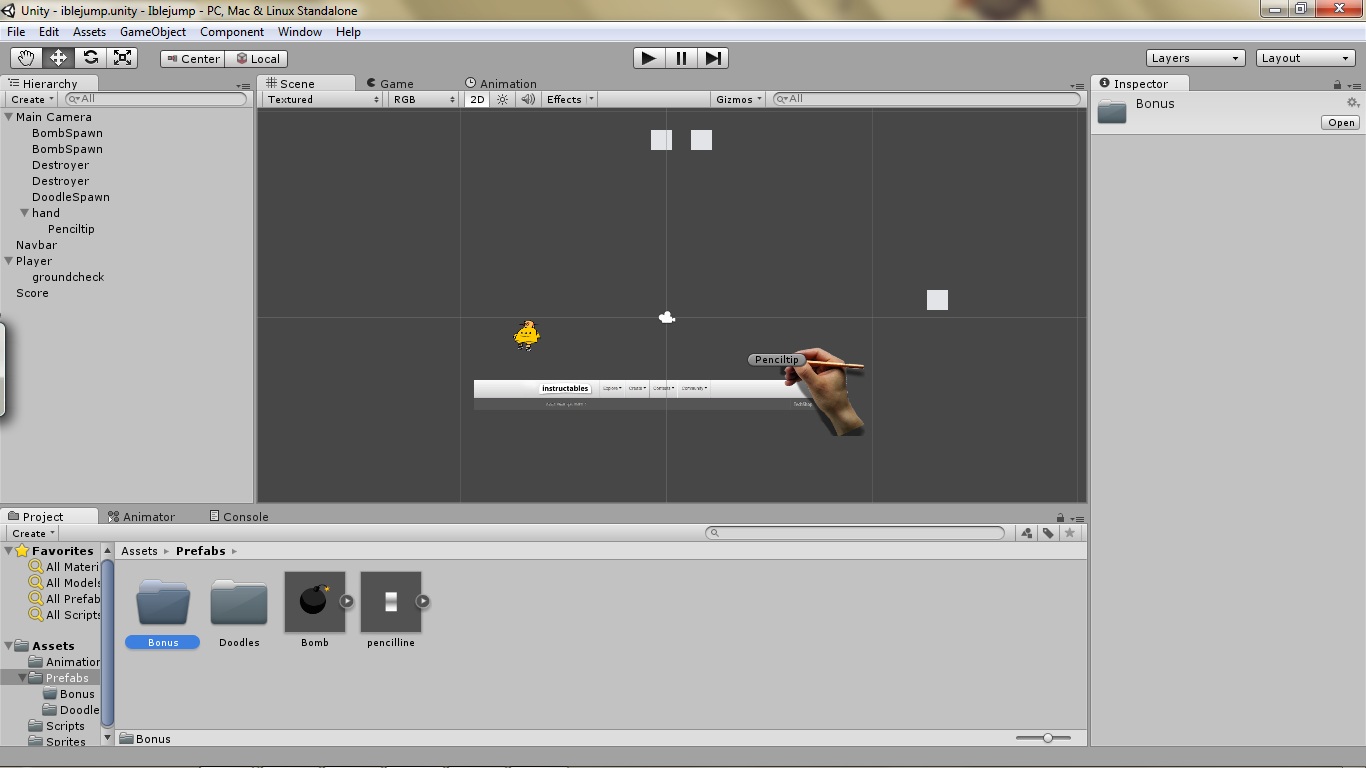Click the Open button in Inspector

(x=1341, y=123)
